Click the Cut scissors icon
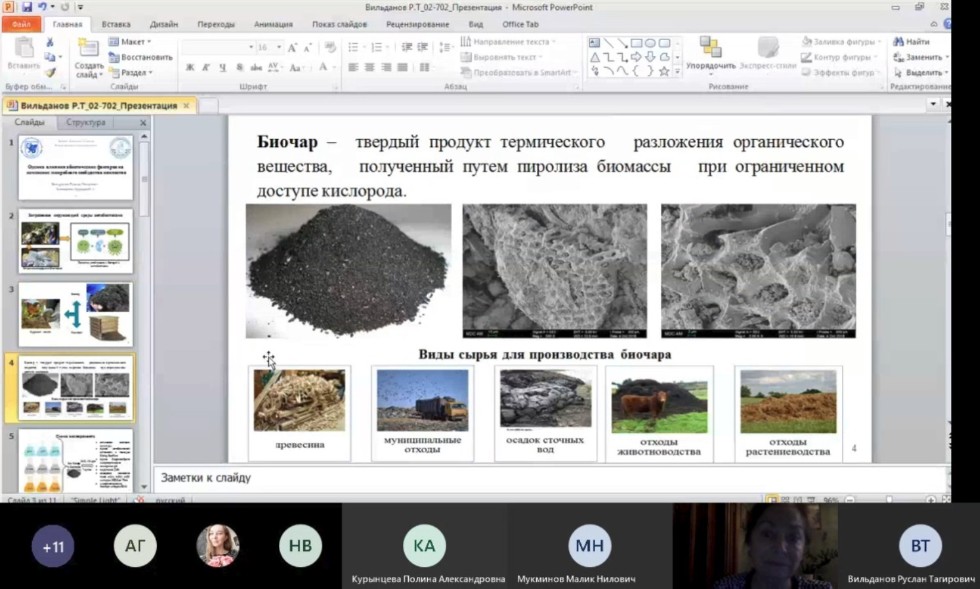Screen dimensions: 980x589 [49, 43]
